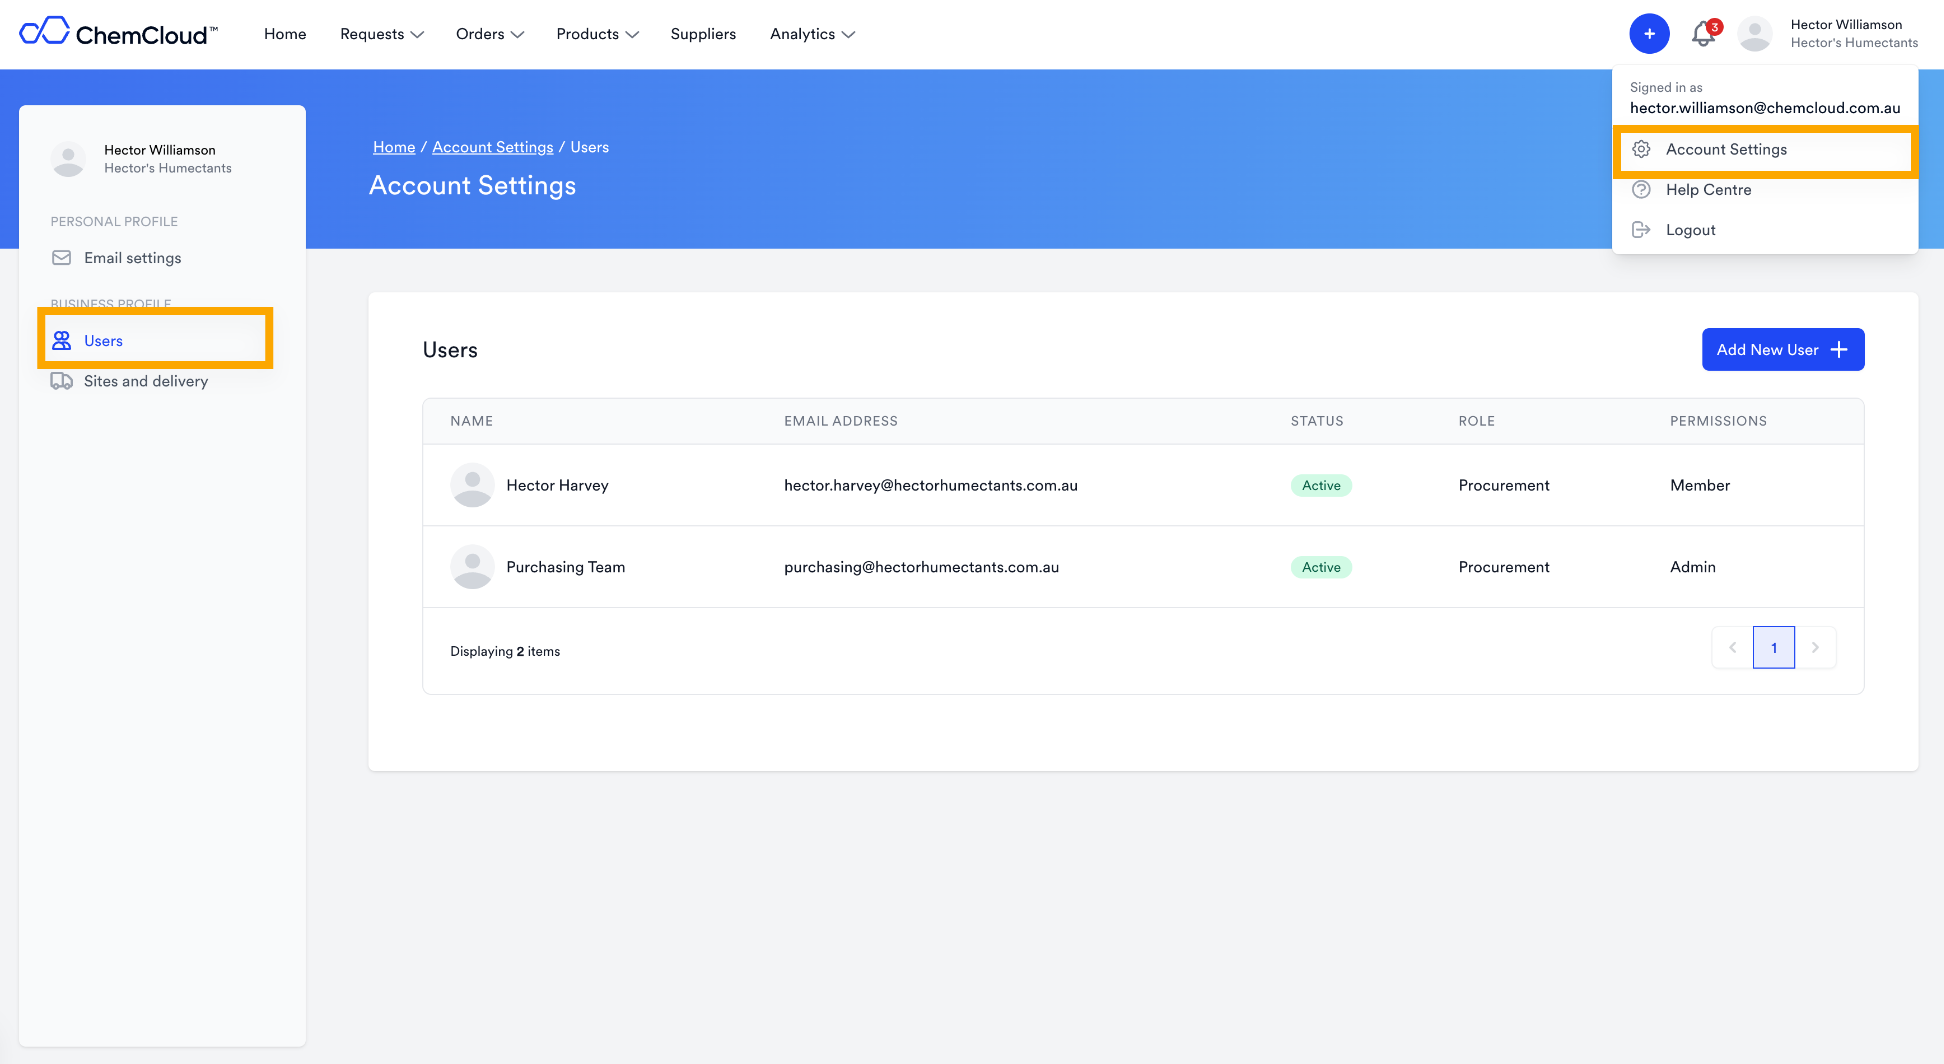Click the Help Centre question mark icon
This screenshot has width=1944, height=1064.
(1641, 190)
